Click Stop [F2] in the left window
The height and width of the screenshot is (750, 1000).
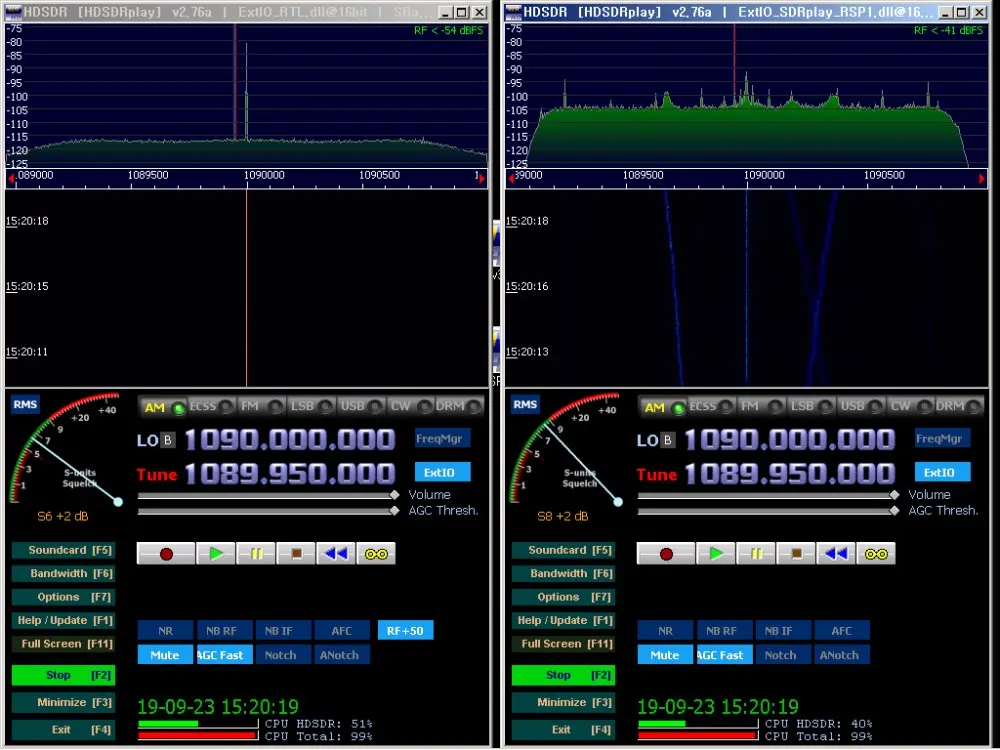coord(63,675)
